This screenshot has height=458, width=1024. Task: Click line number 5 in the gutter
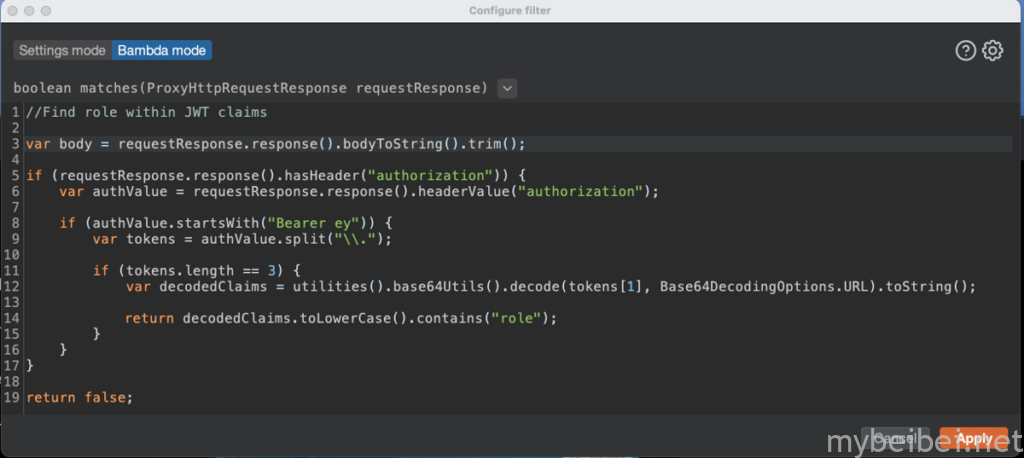coord(16,176)
